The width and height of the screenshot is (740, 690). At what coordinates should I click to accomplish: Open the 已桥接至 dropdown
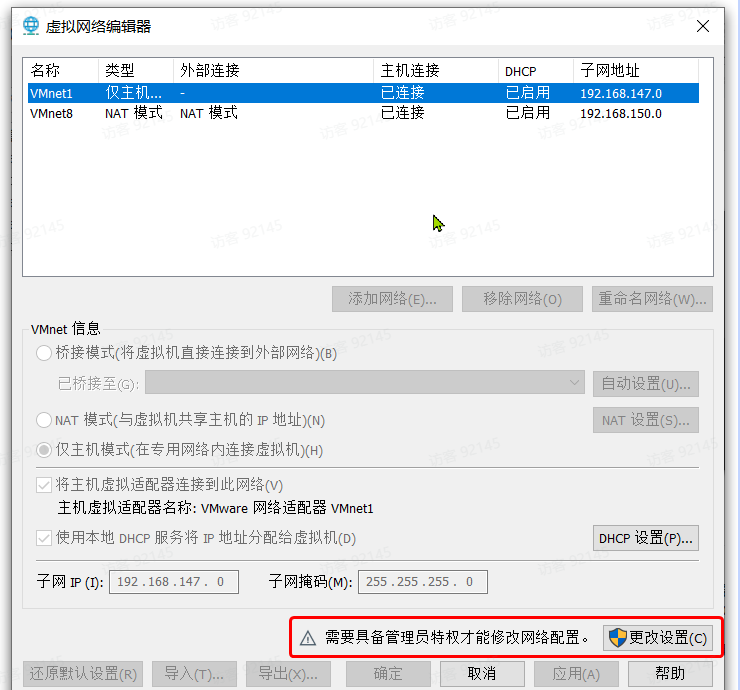click(x=365, y=382)
